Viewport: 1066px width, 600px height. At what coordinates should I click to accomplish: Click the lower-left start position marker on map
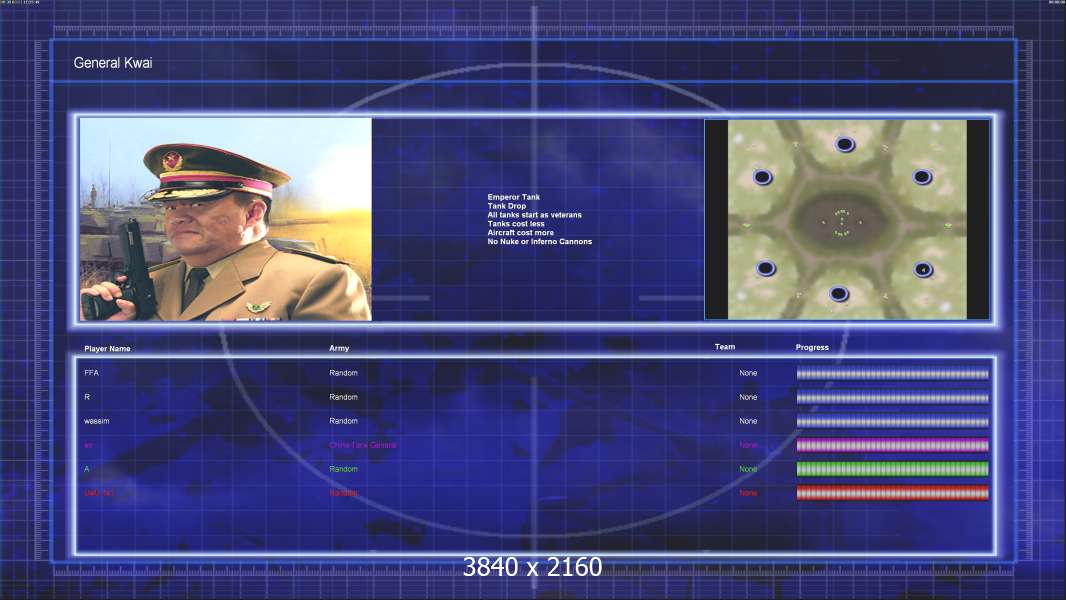coord(766,268)
